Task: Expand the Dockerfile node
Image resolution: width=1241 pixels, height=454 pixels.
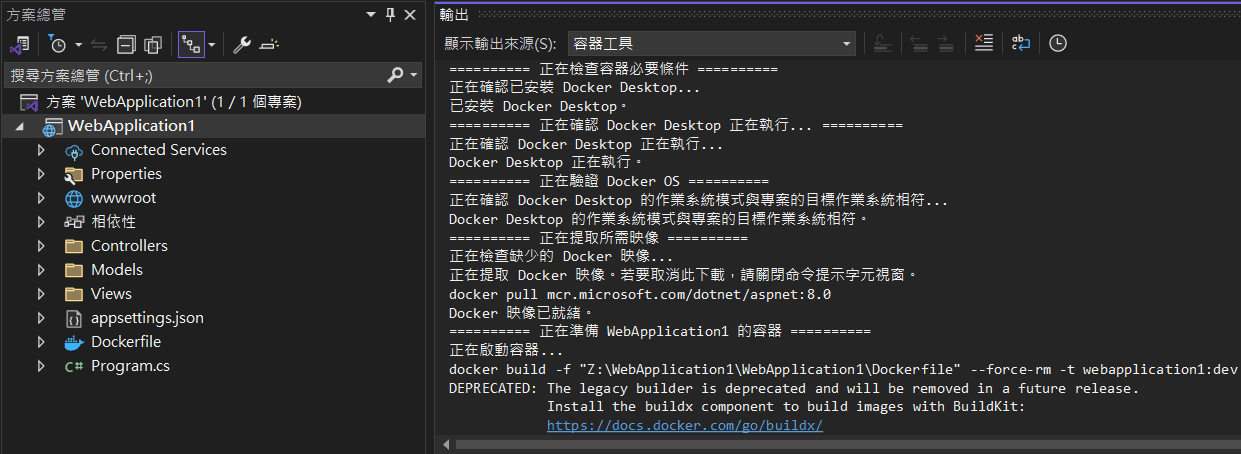Action: pyautogui.click(x=41, y=342)
